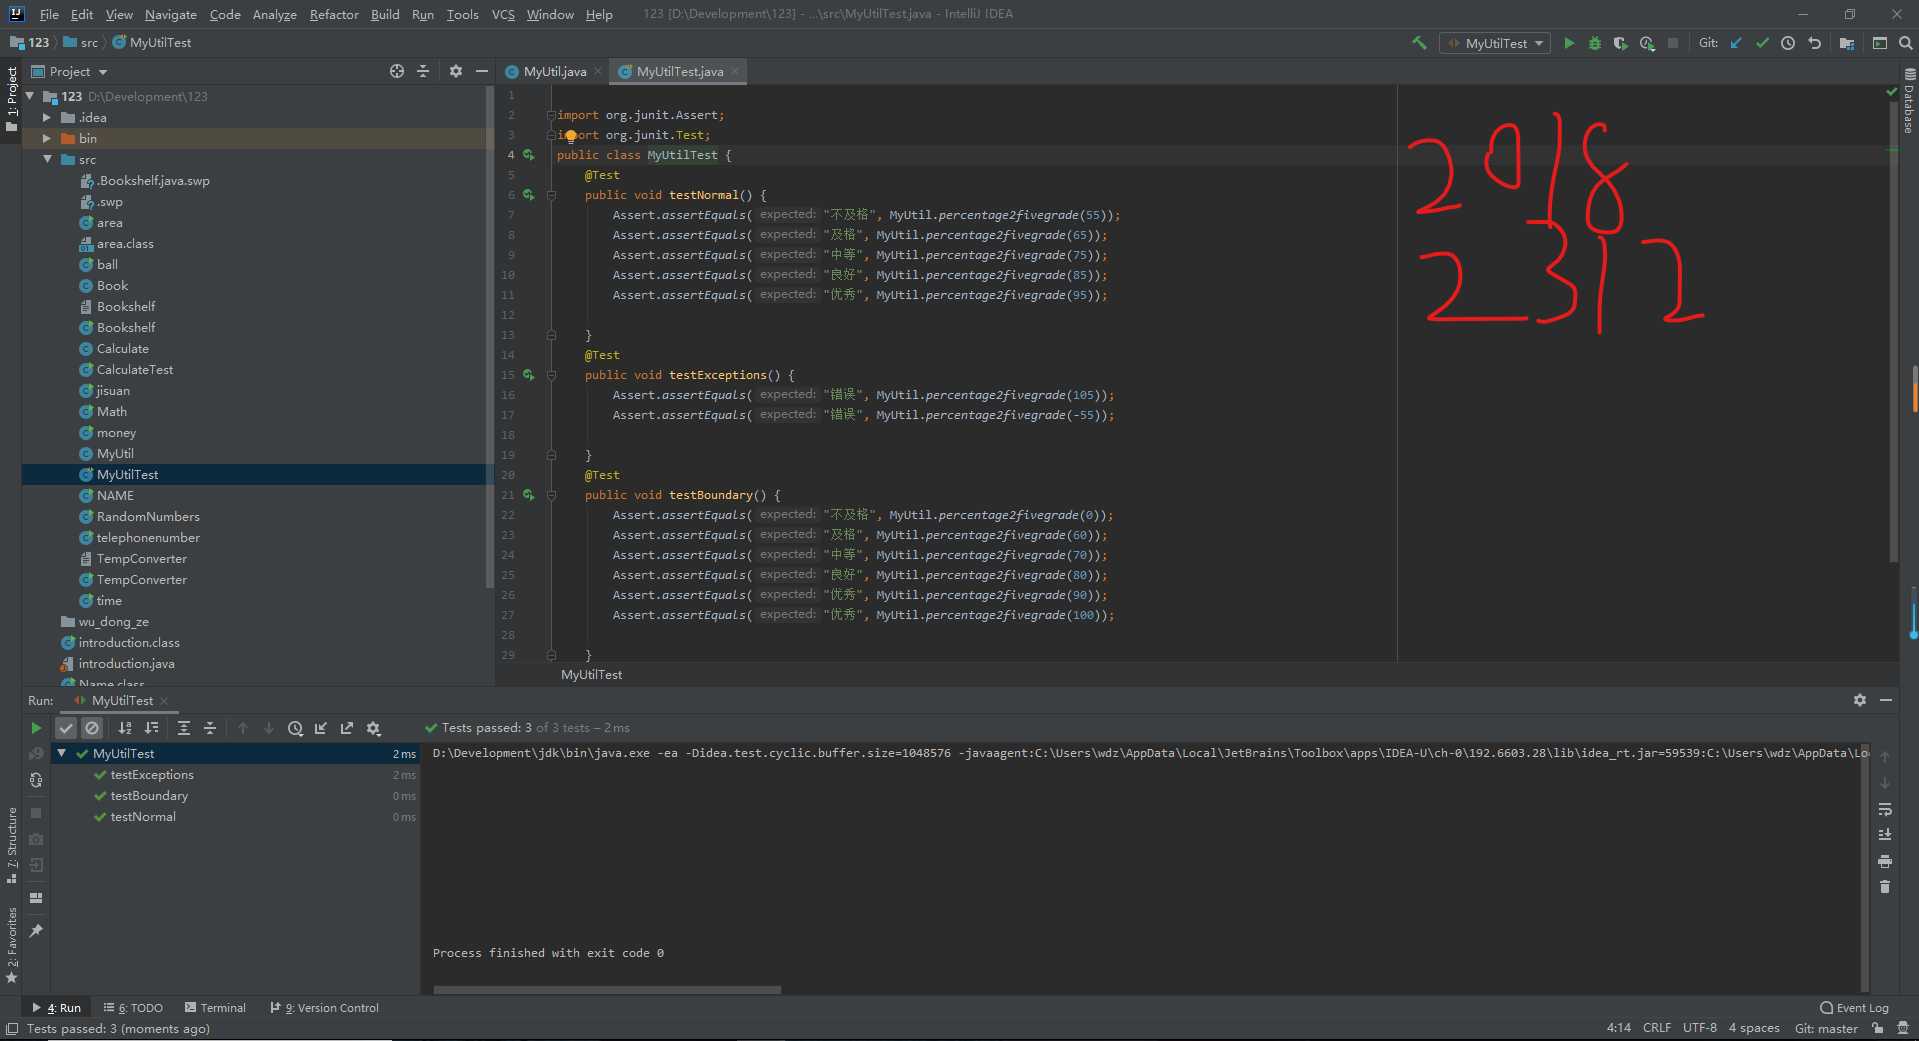Run MyUtilTest with the green Run button

point(1569,43)
